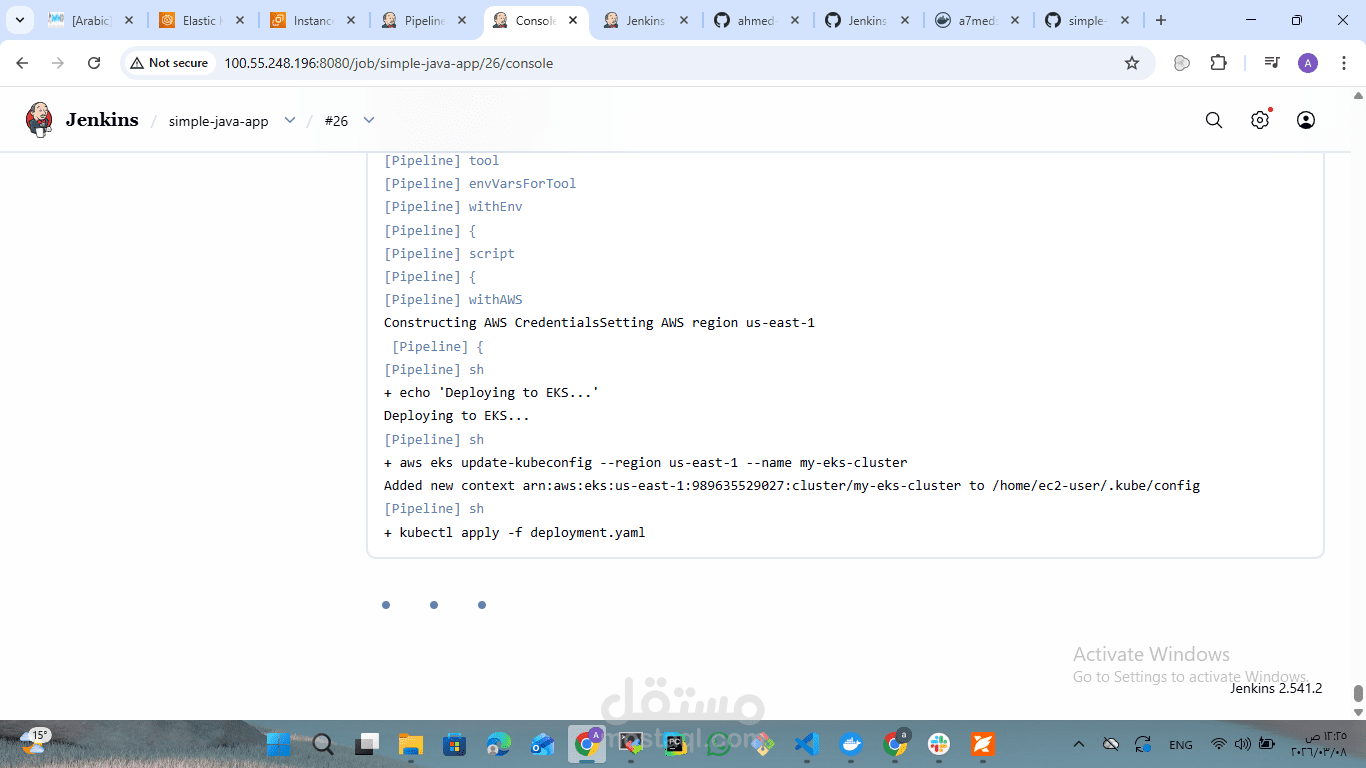This screenshot has height=768, width=1366.
Task: Click the Jenkins 2.541.2 version link
Action: 1276,688
